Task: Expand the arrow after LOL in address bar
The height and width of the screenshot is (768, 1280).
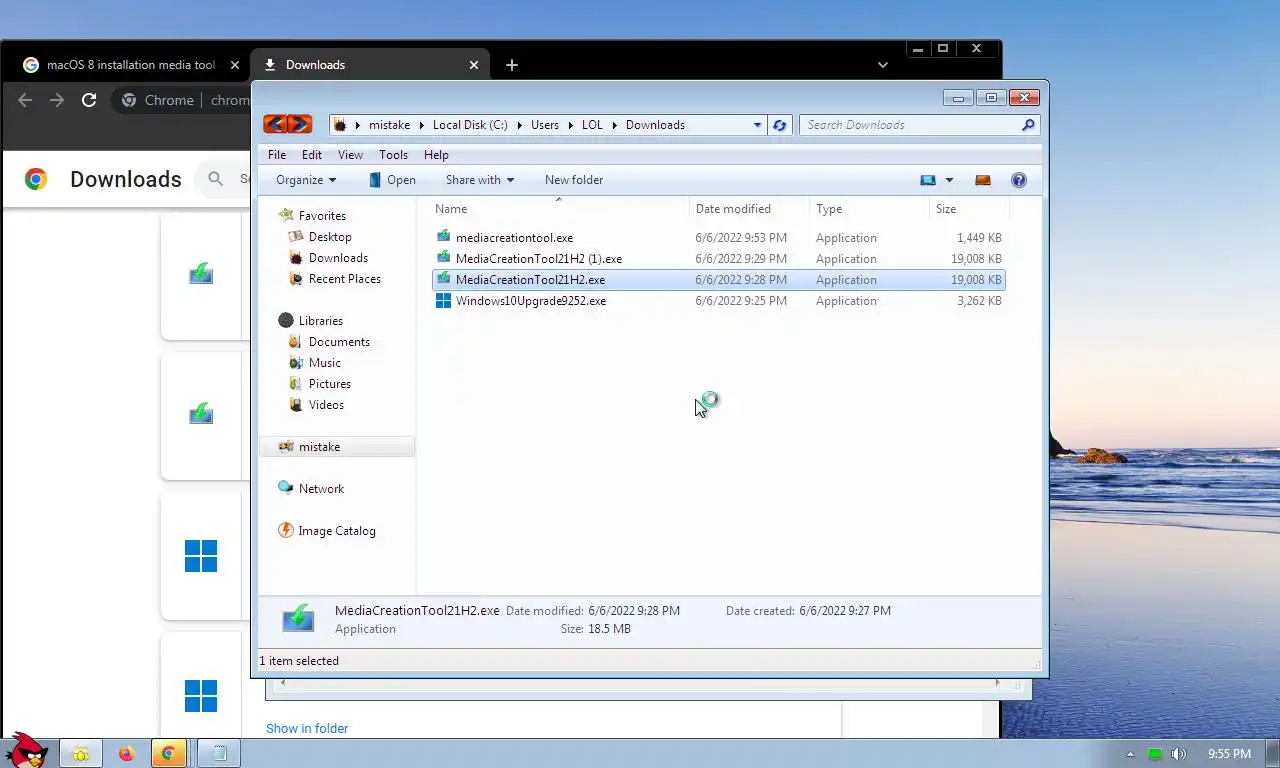Action: pos(615,125)
